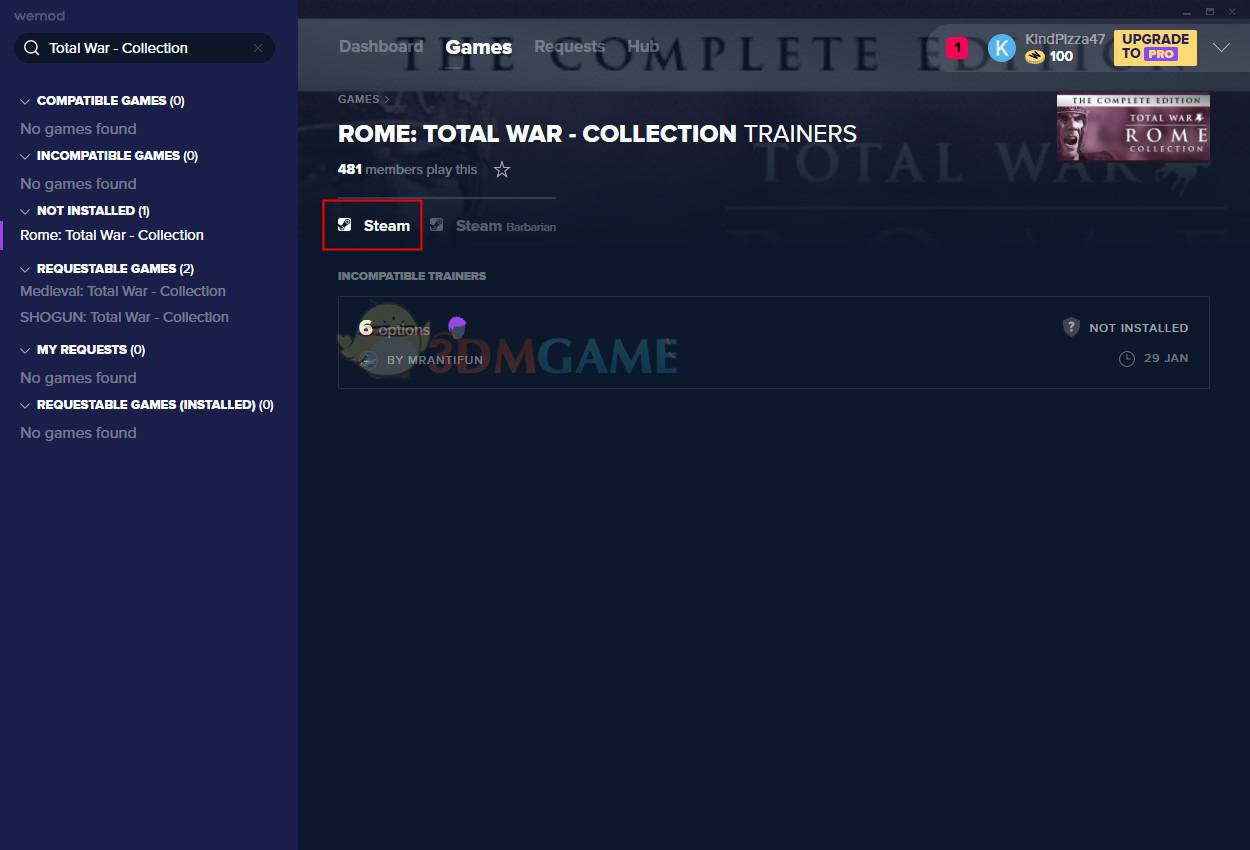Minimize the WeMod window

click(1185, 11)
